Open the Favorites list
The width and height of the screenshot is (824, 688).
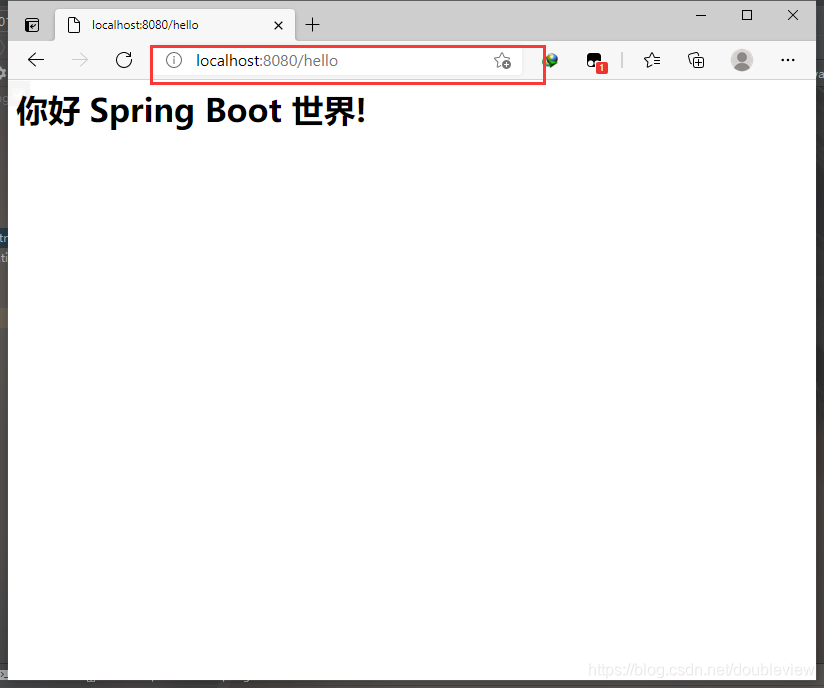tap(652, 60)
